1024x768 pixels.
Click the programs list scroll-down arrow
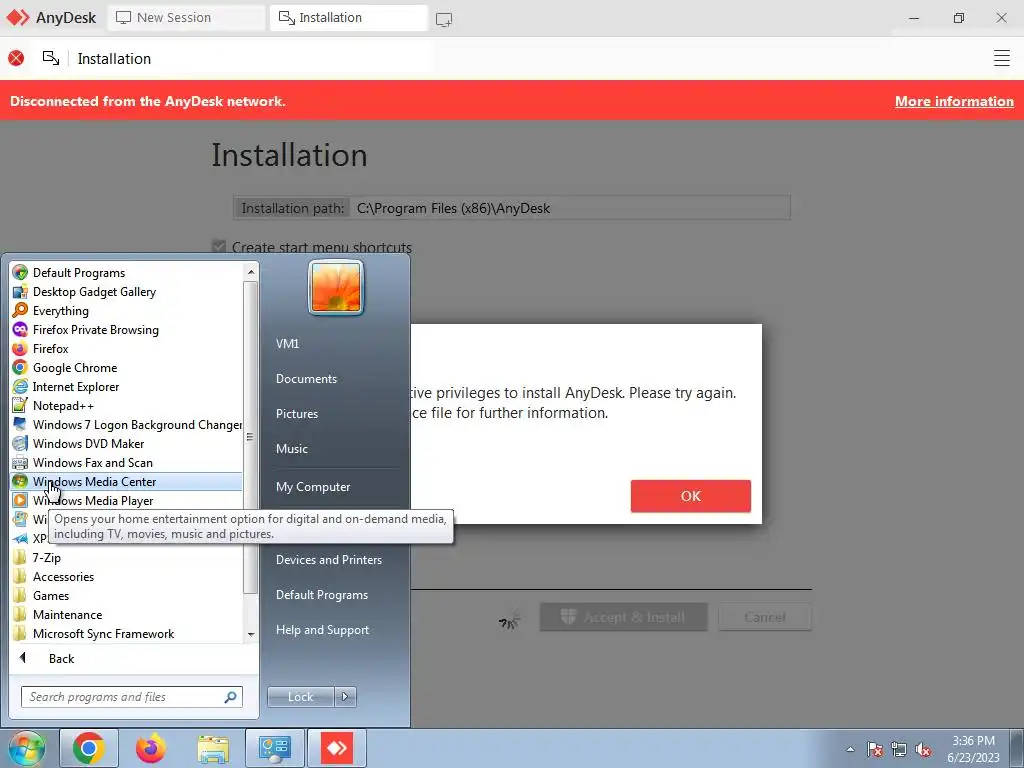(x=251, y=634)
